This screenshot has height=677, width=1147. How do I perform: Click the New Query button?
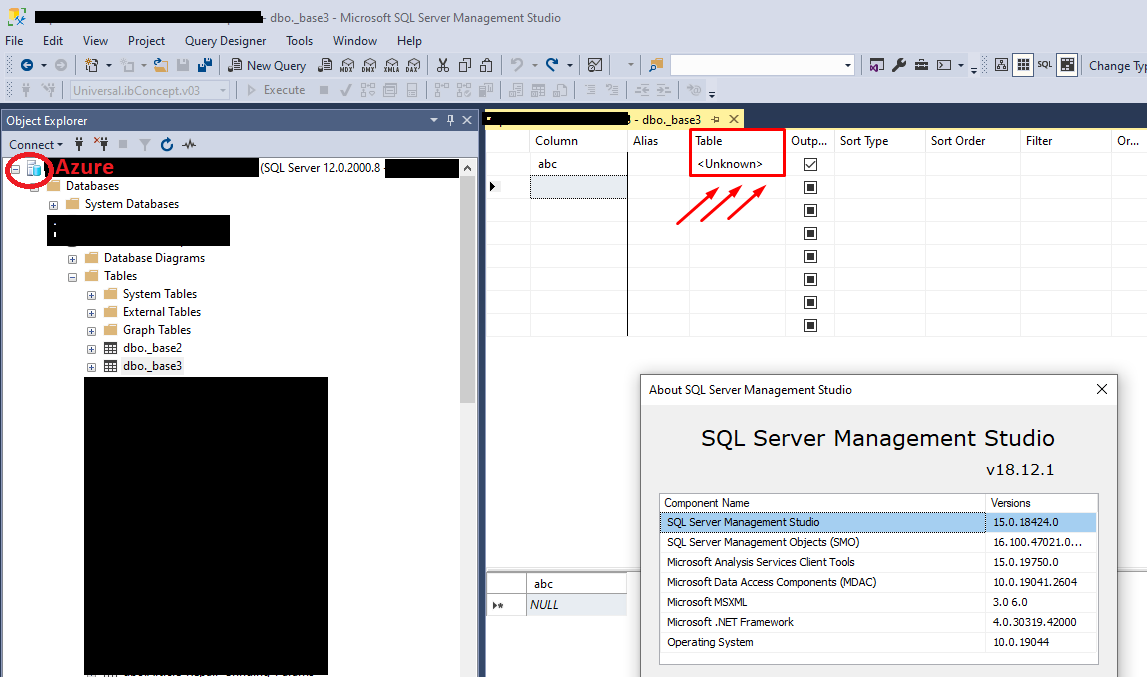pyautogui.click(x=267, y=65)
